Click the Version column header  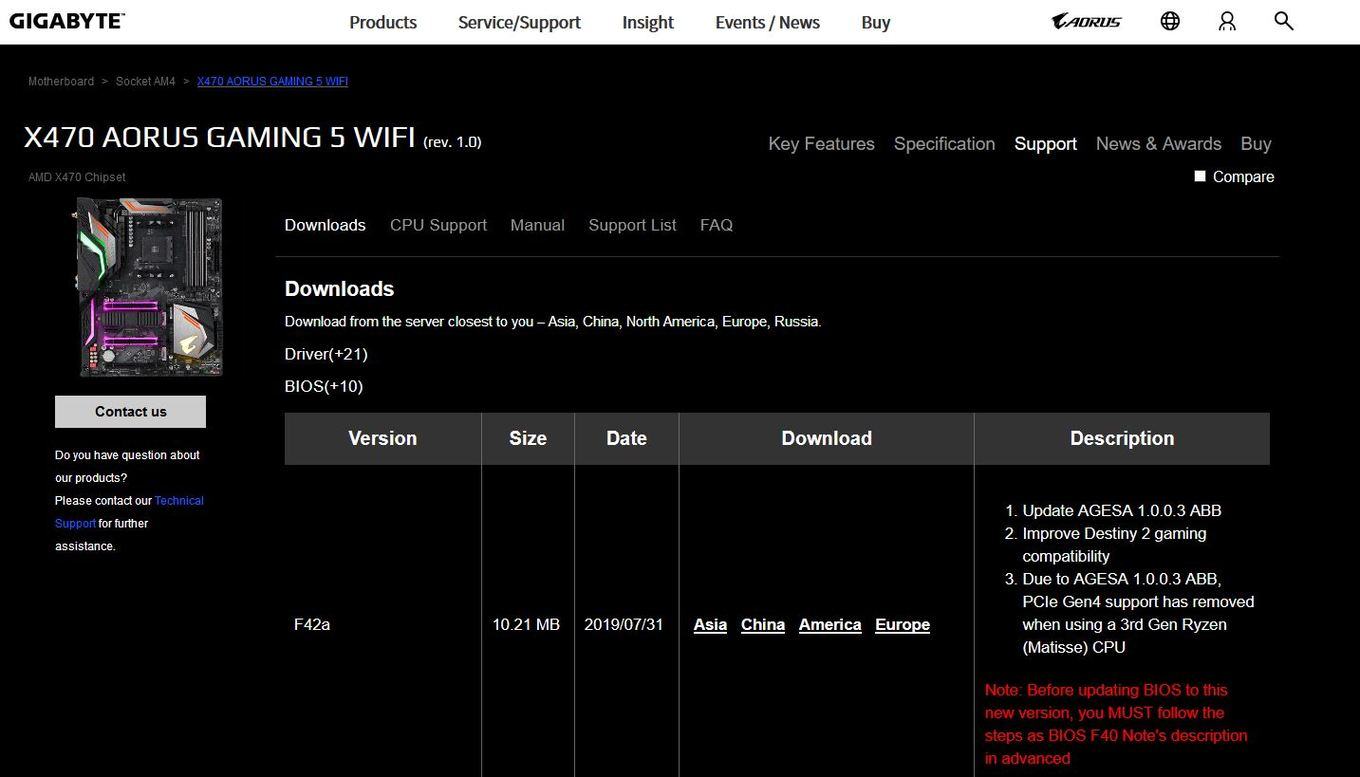coord(383,439)
